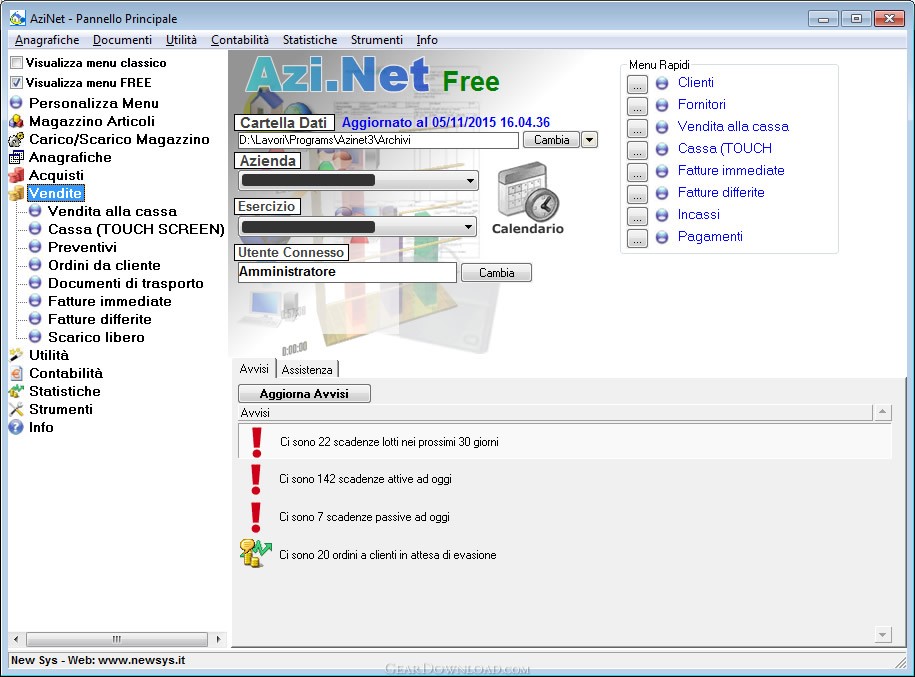Click the Cartella Dati path field
Viewport: 915px width, 677px height.
tap(378, 140)
